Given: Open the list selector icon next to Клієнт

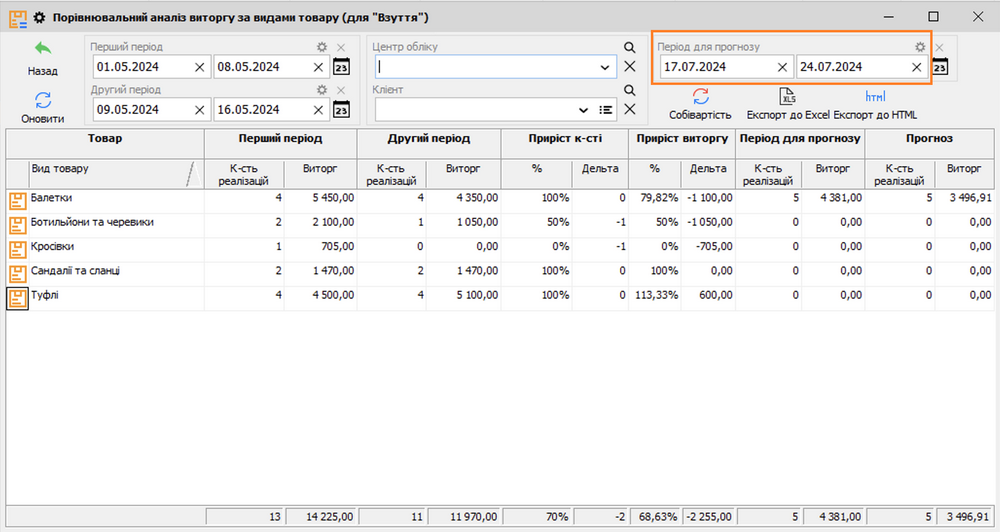Looking at the screenshot, I should click(x=605, y=110).
